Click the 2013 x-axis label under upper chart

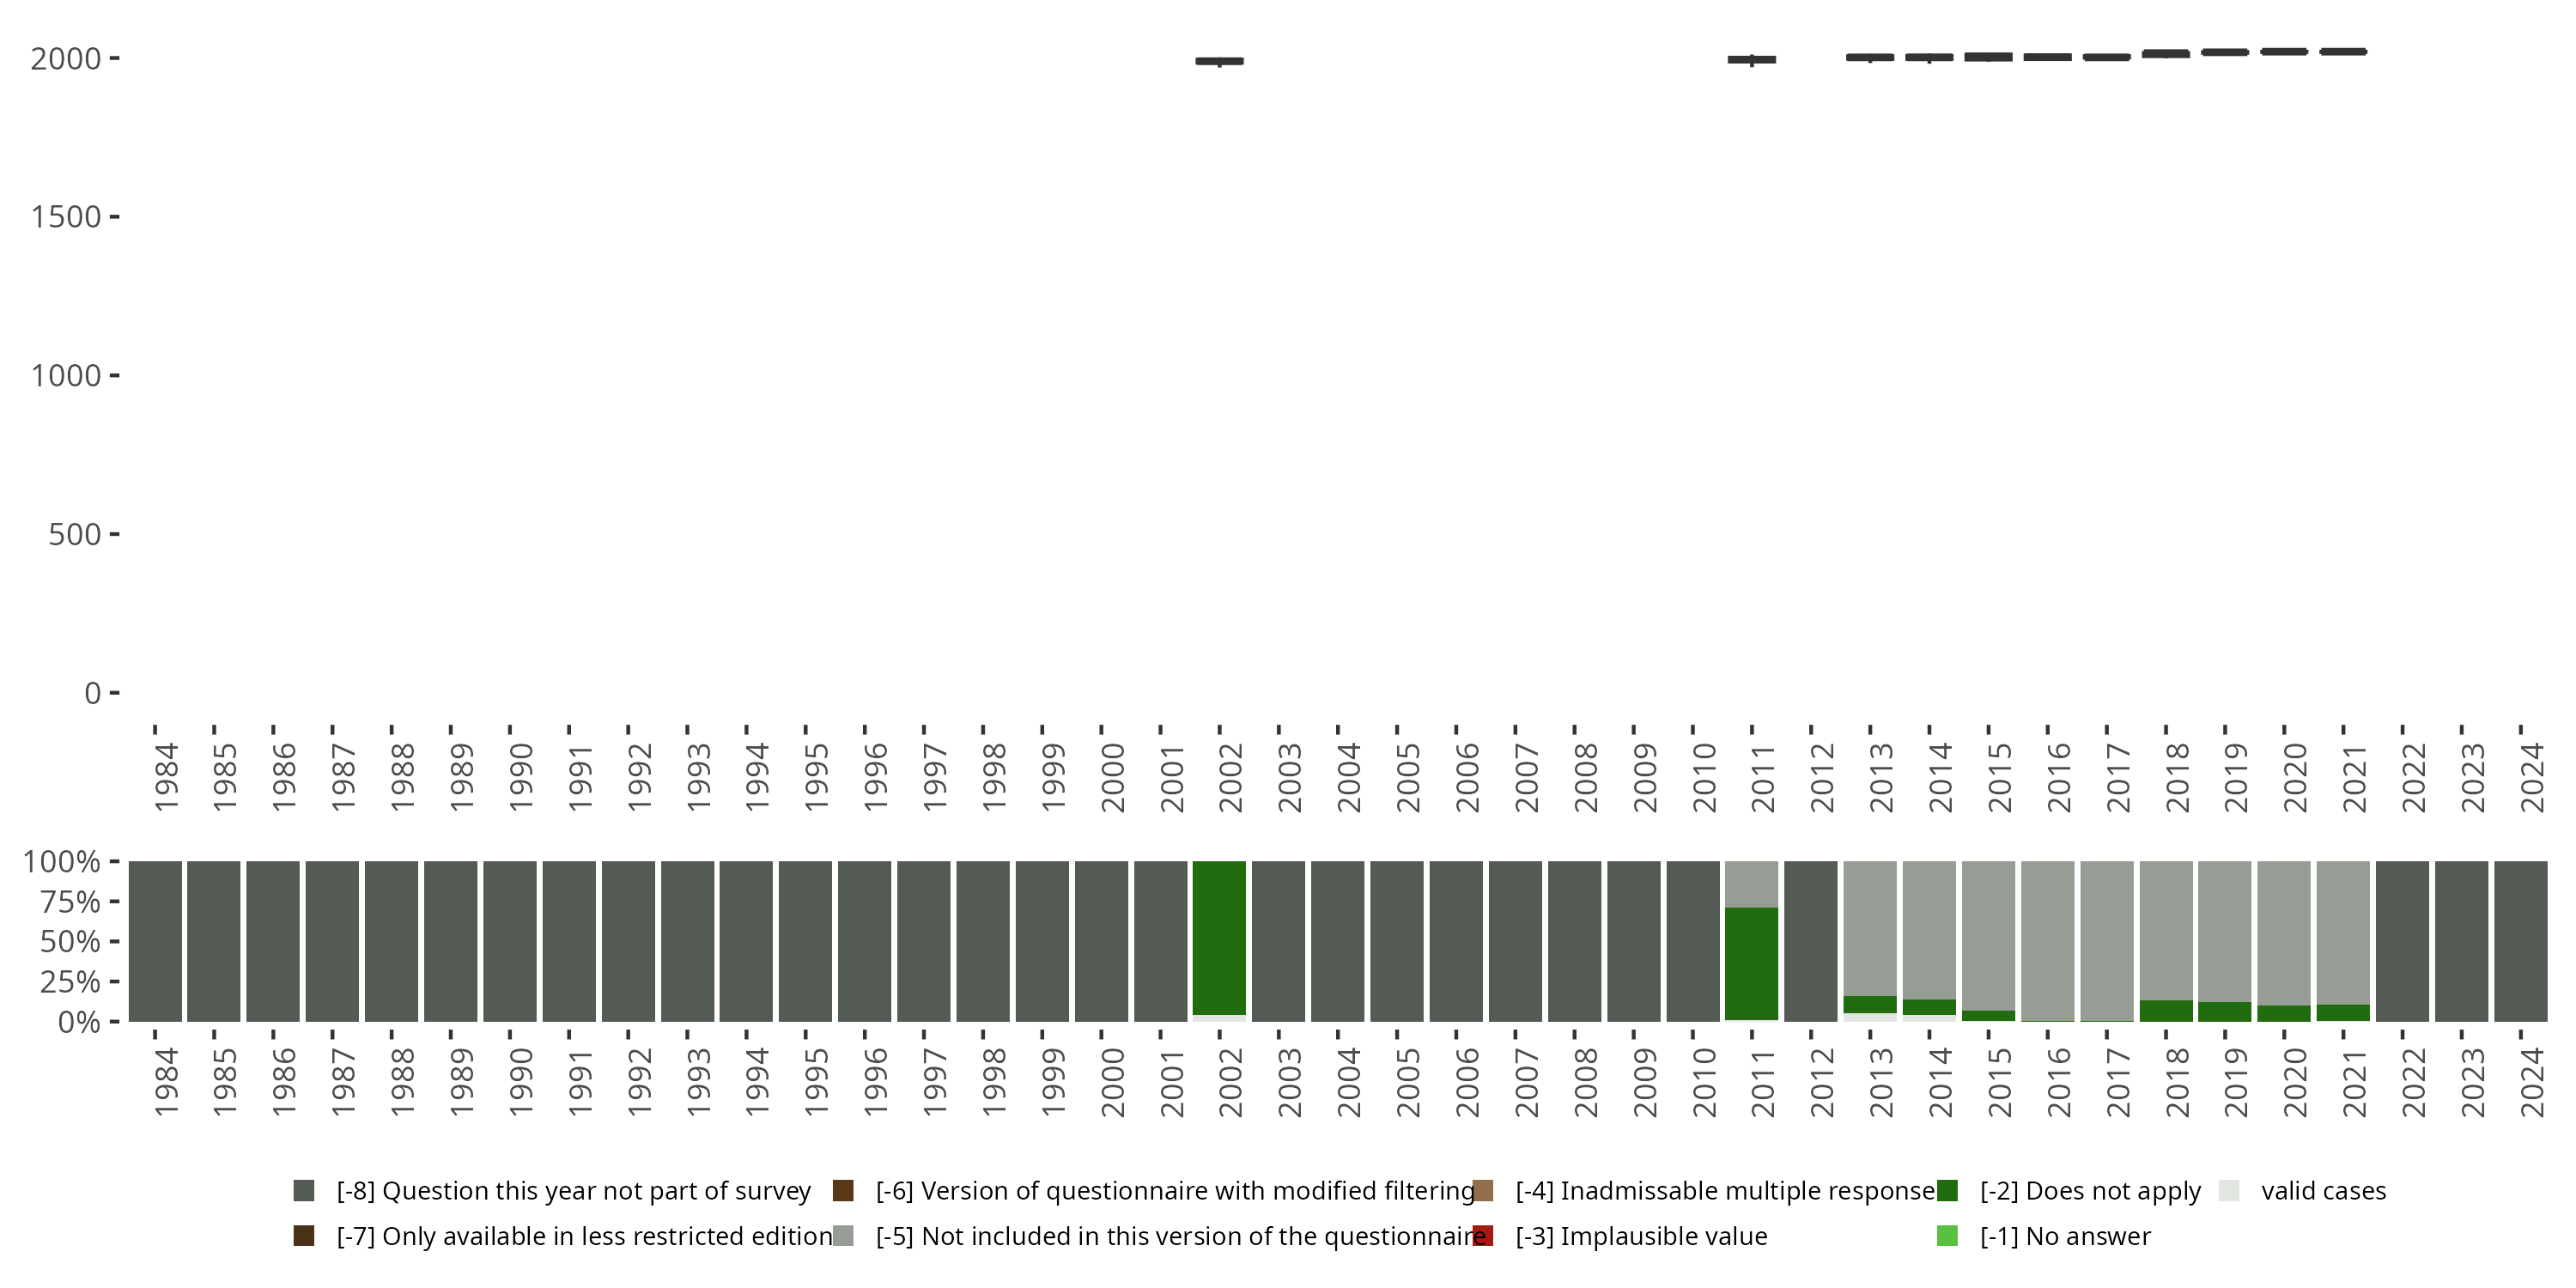click(x=1880, y=777)
